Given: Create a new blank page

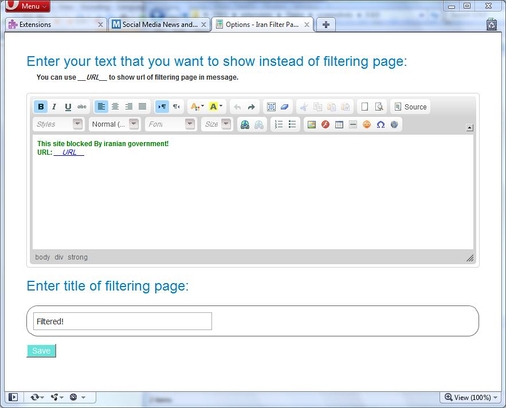Looking at the screenshot, I should coord(365,107).
